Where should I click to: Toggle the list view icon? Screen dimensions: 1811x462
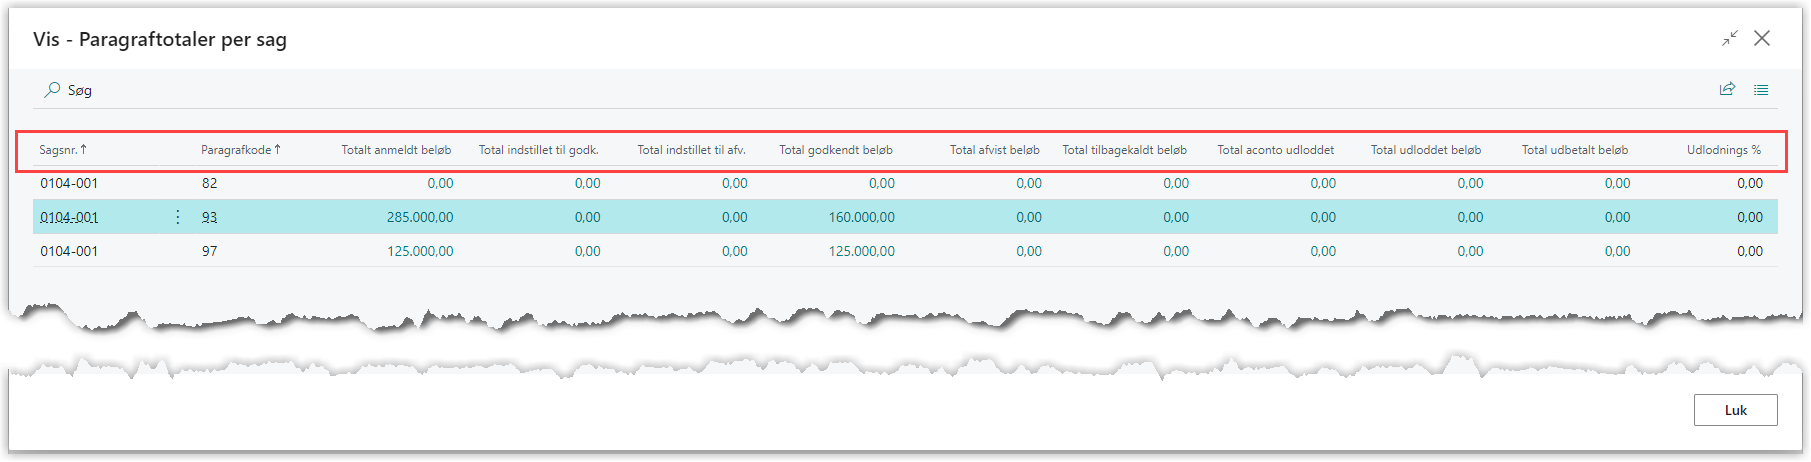(x=1761, y=90)
